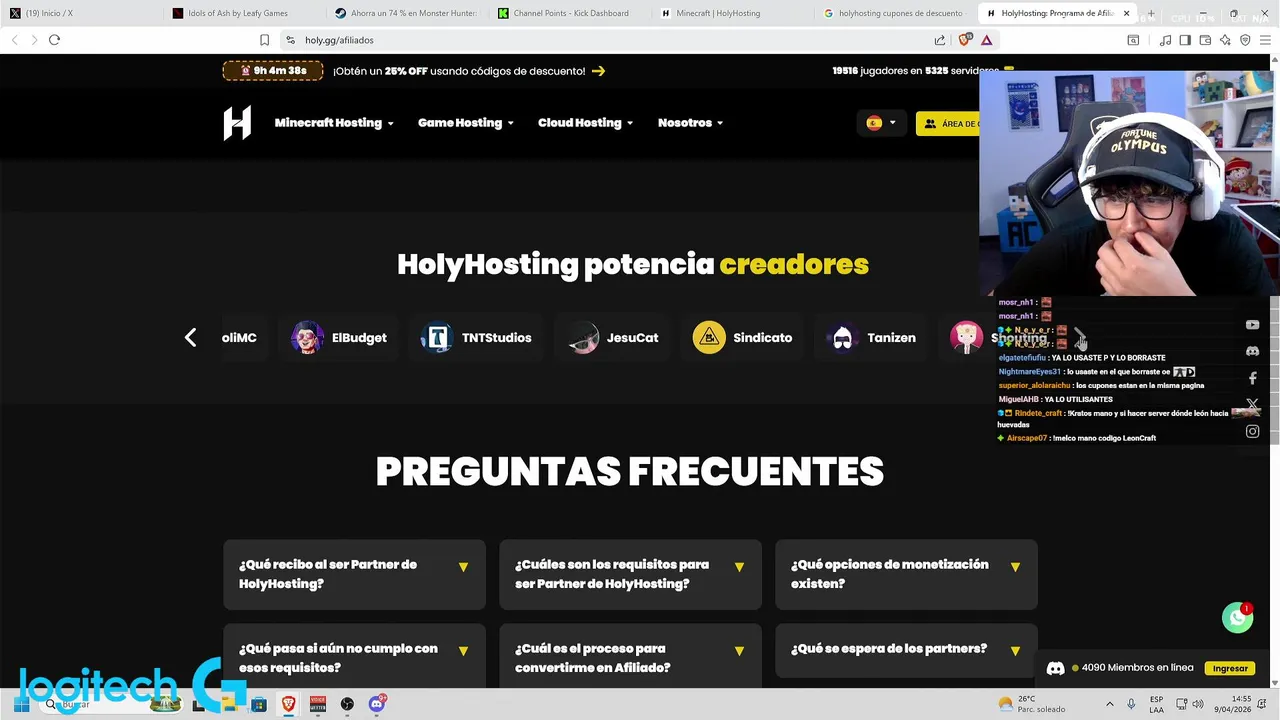1280x720 pixels.
Task: Expand '¿Cuál es el proceso para convertirme en Afiliado?'
Action: (x=630, y=656)
